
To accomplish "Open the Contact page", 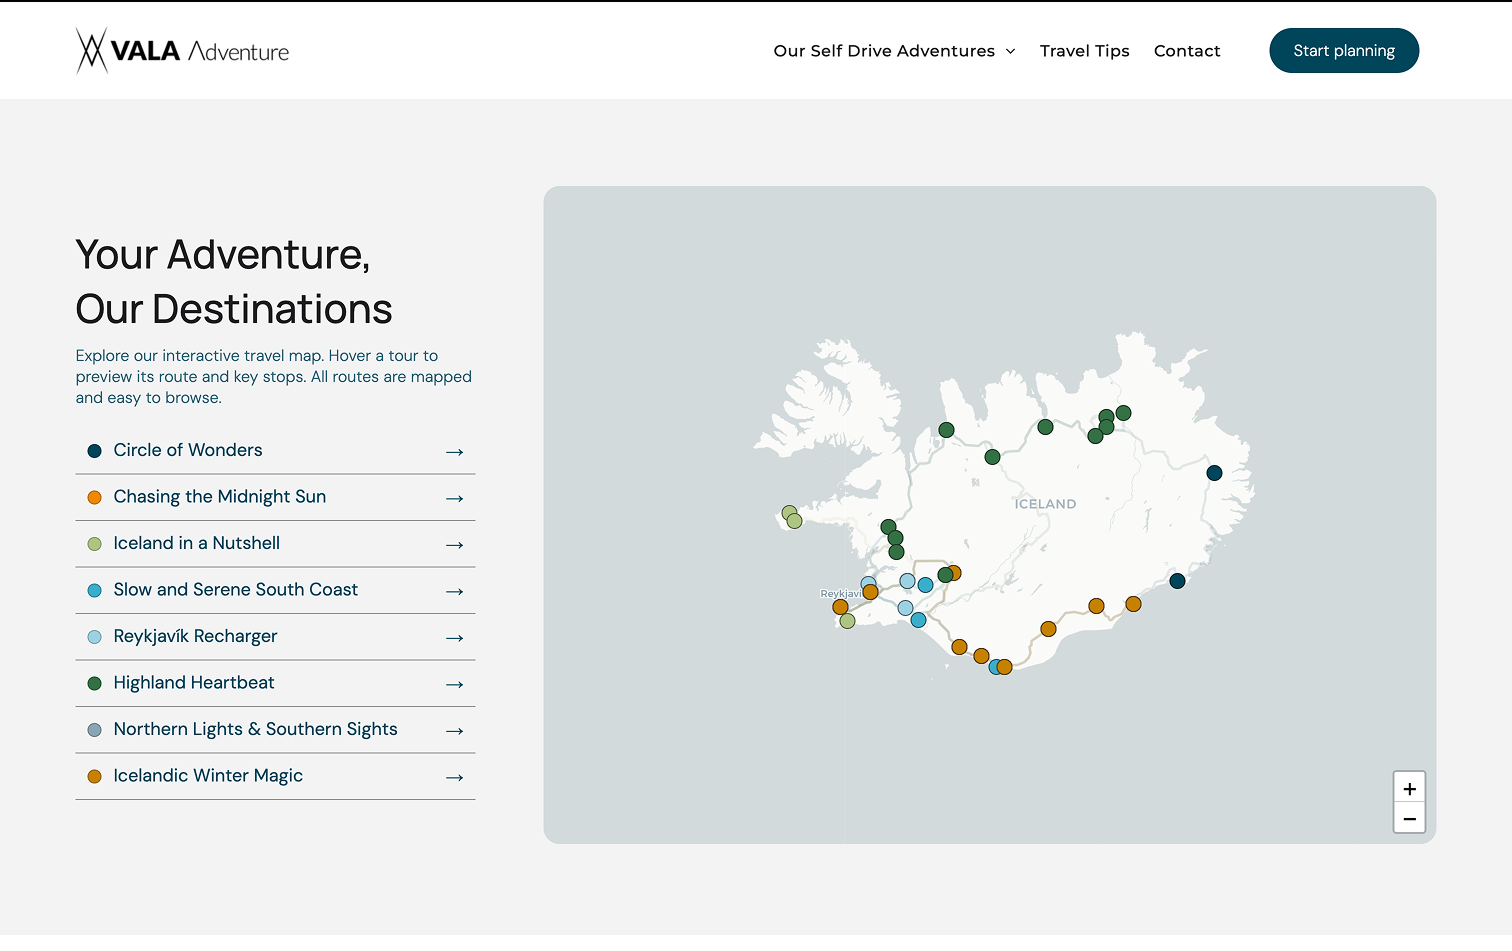I will click(x=1187, y=51).
